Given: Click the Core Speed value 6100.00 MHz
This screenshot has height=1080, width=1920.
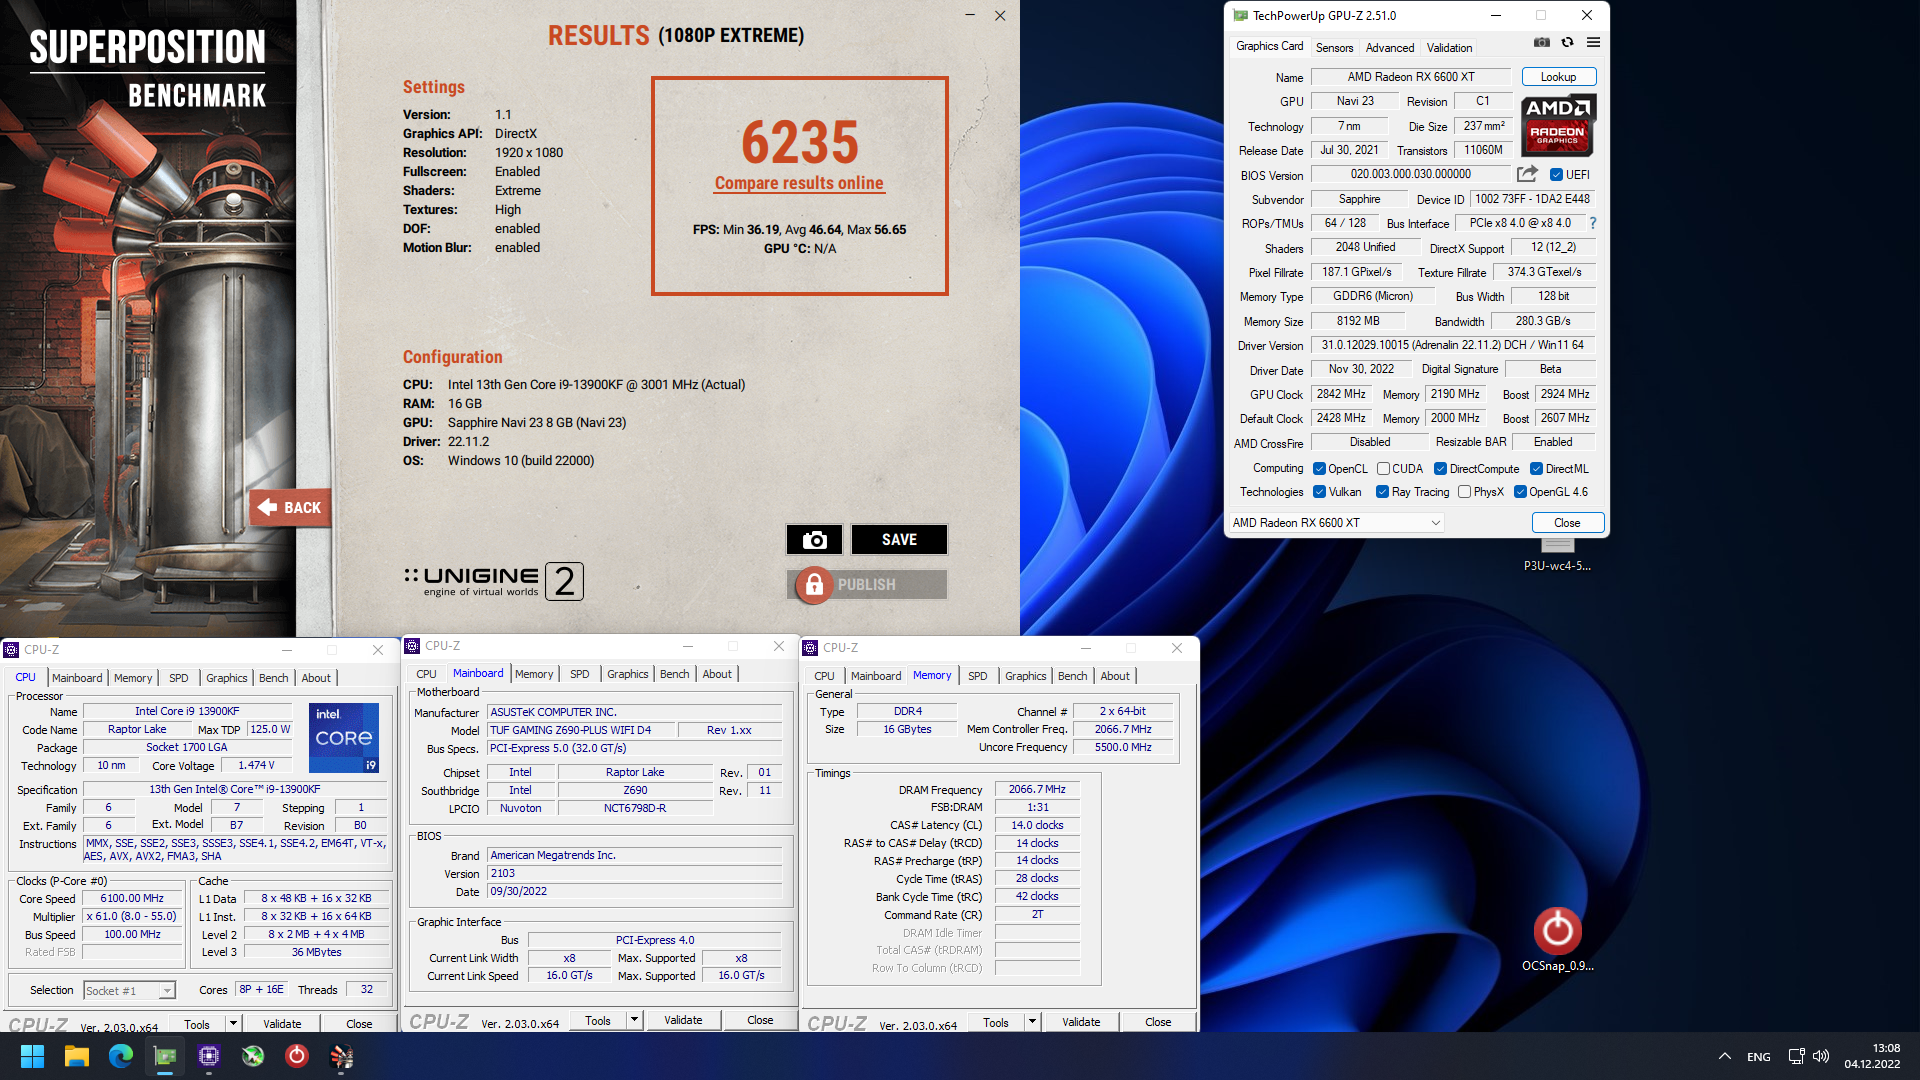Looking at the screenshot, I should 133,898.
